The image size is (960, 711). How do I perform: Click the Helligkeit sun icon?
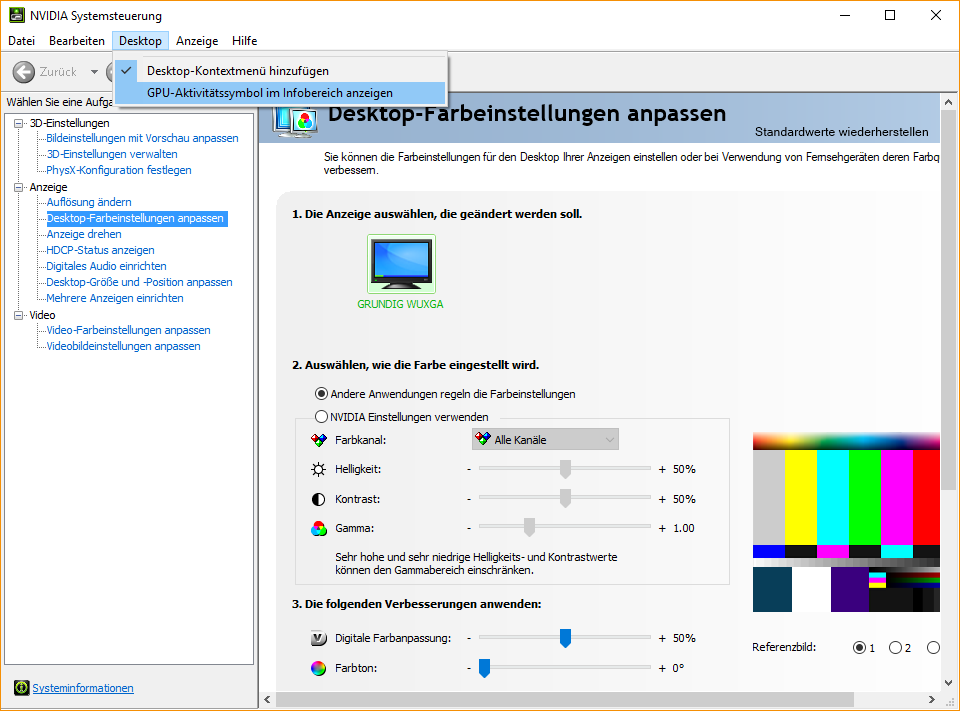(x=318, y=469)
